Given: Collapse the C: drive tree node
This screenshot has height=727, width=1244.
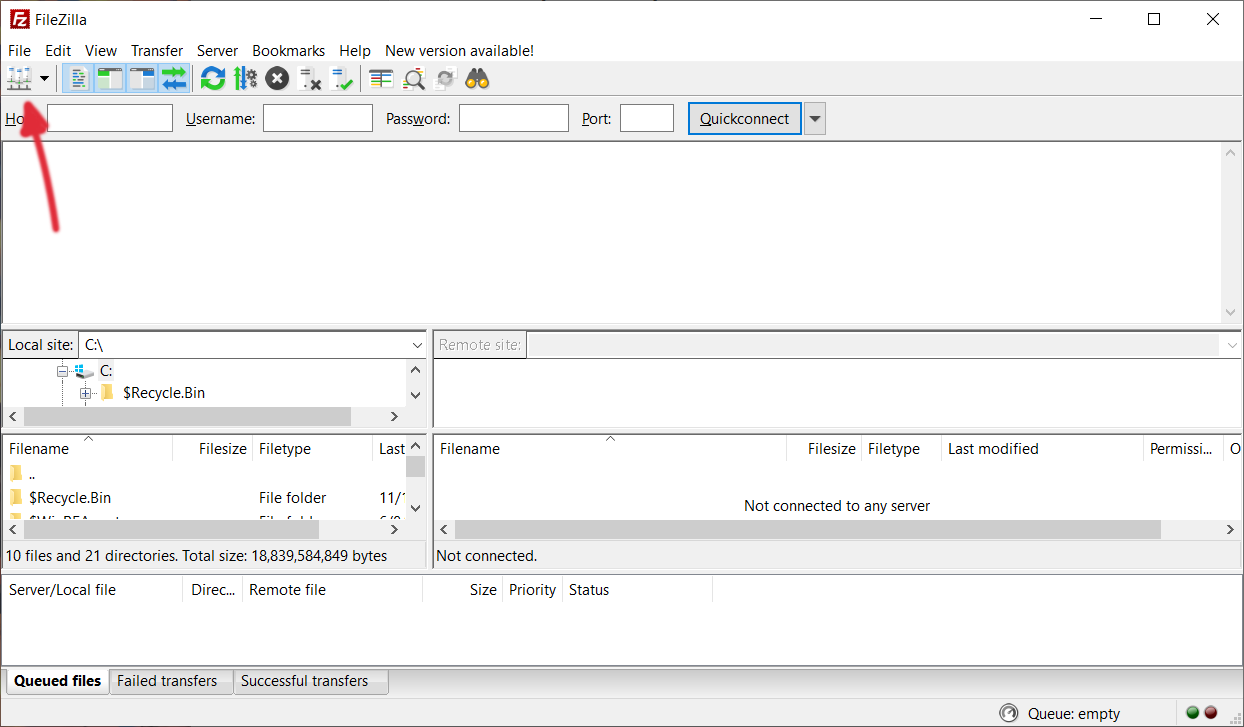Looking at the screenshot, I should 63,371.
